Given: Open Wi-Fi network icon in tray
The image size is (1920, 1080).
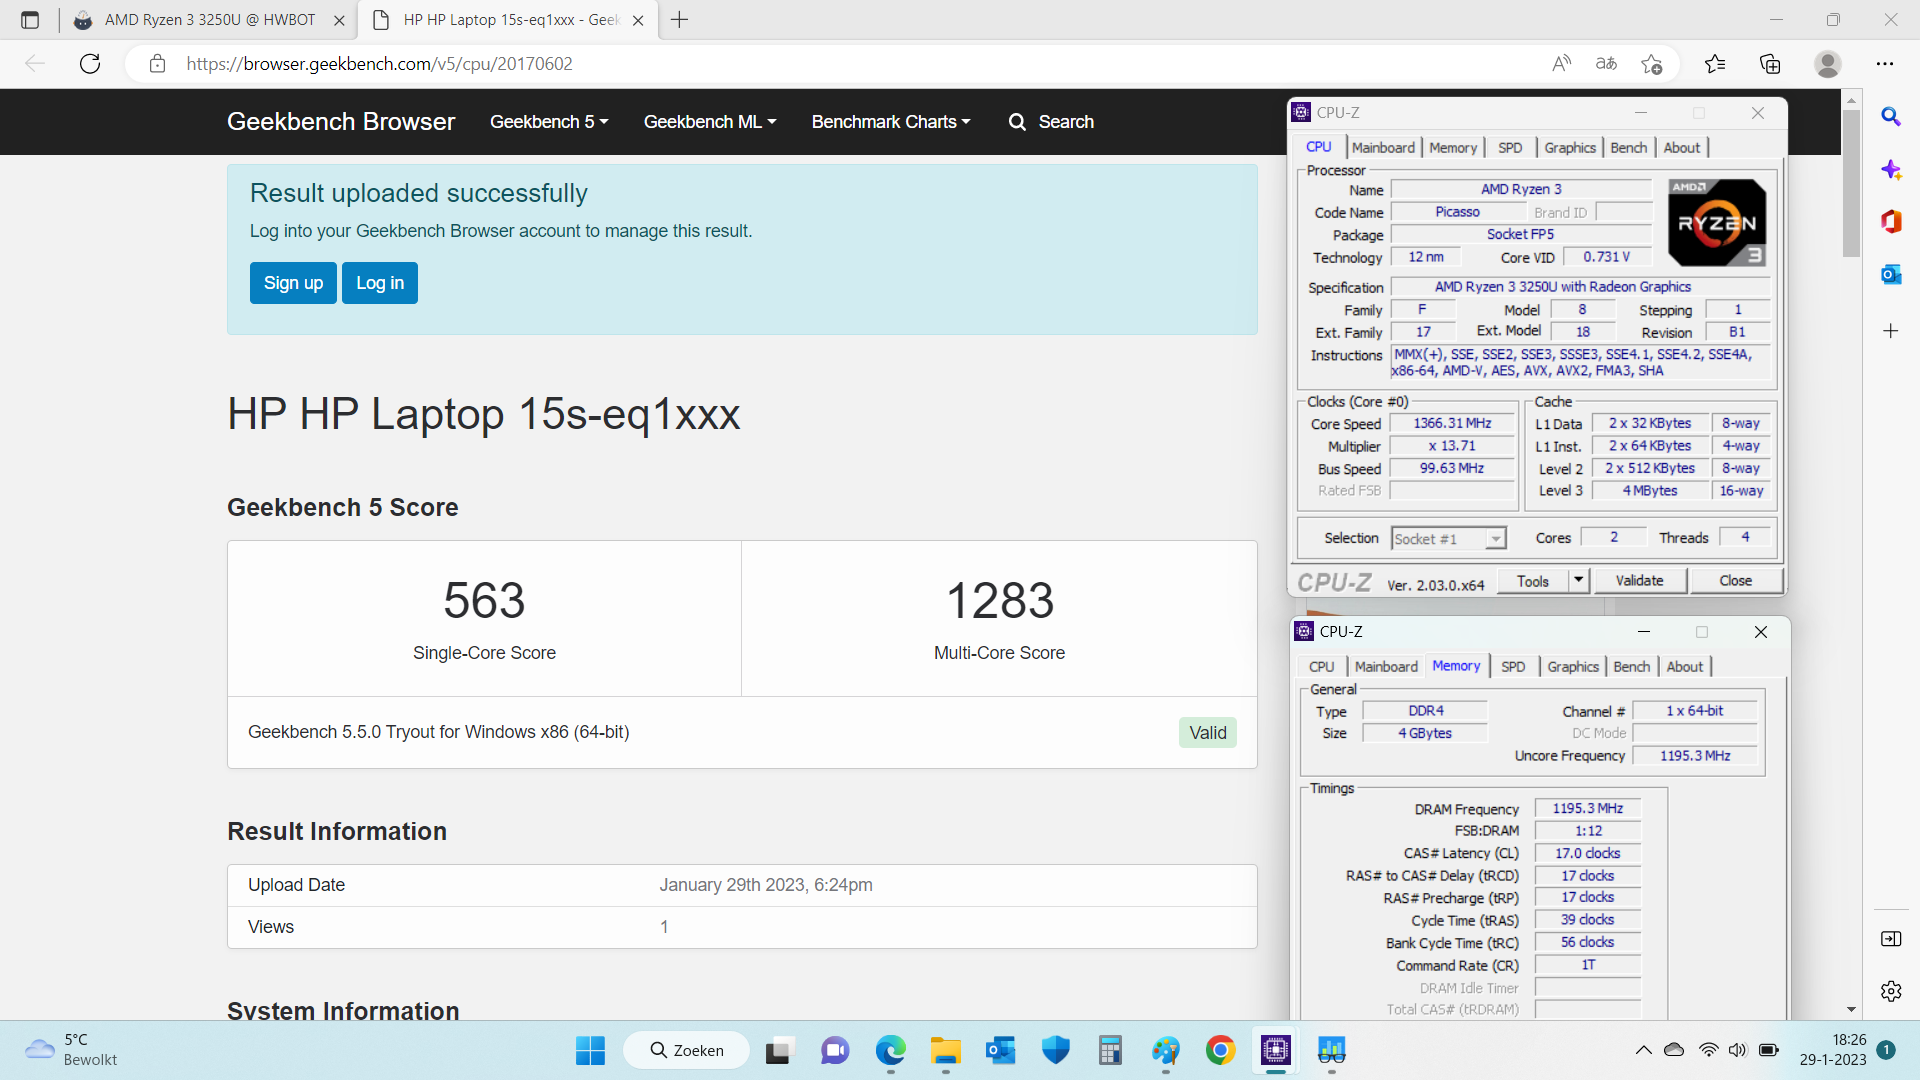Looking at the screenshot, I should [1709, 1050].
